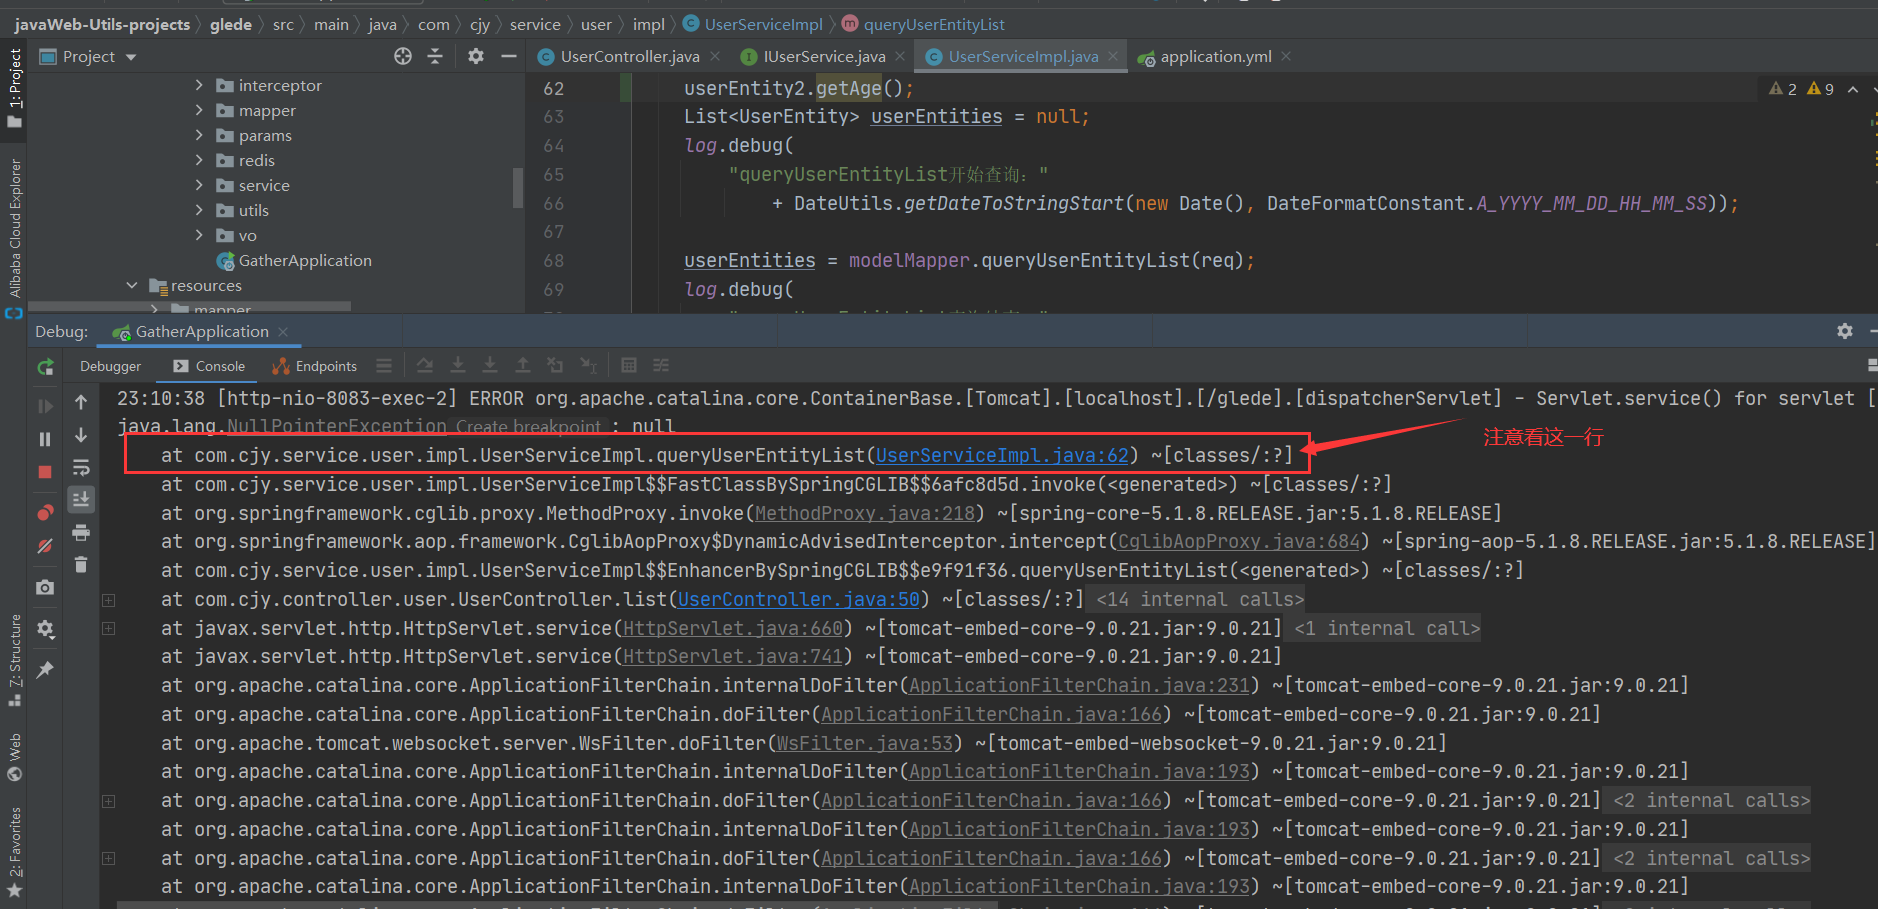The width and height of the screenshot is (1878, 909).
Task: Print the console output
Action: [x=81, y=532]
